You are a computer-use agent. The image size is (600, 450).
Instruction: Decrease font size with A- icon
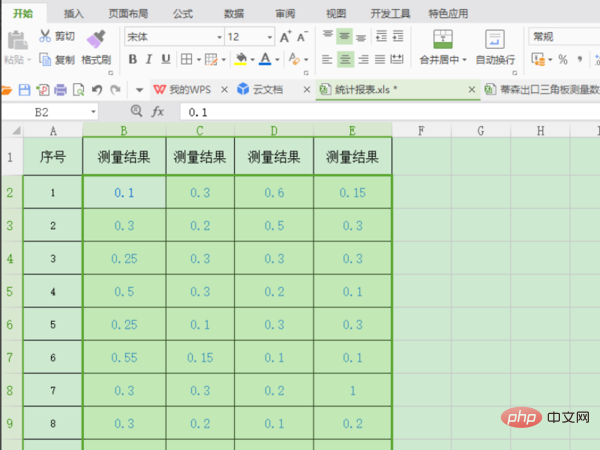(302, 37)
